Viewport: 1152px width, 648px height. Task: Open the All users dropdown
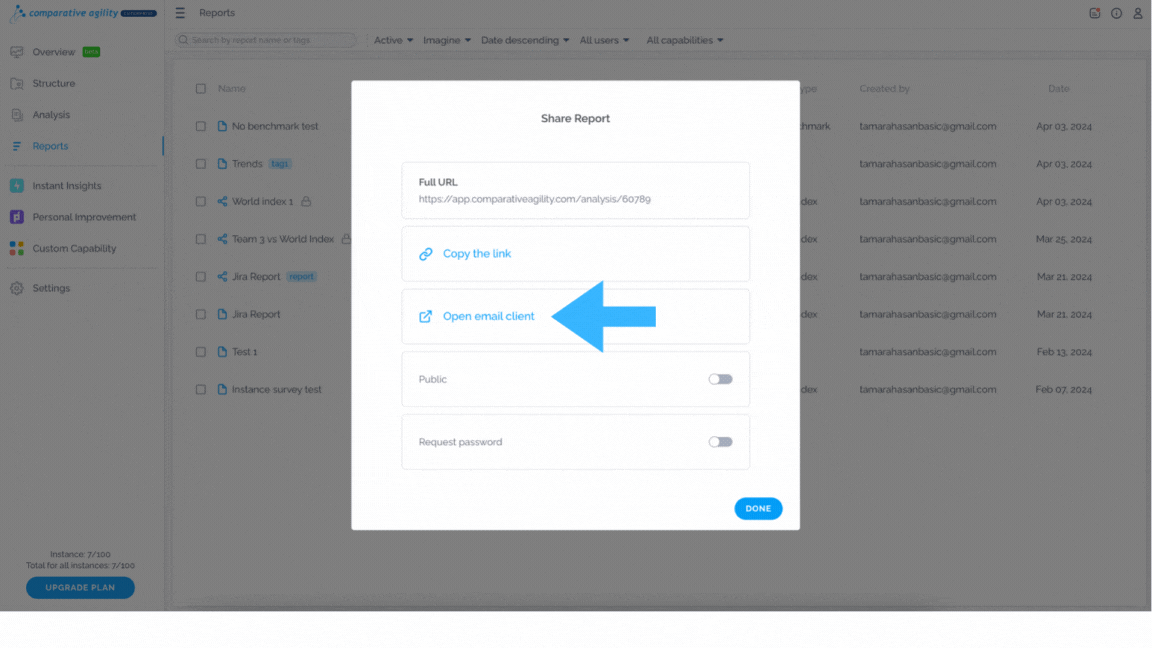(604, 40)
